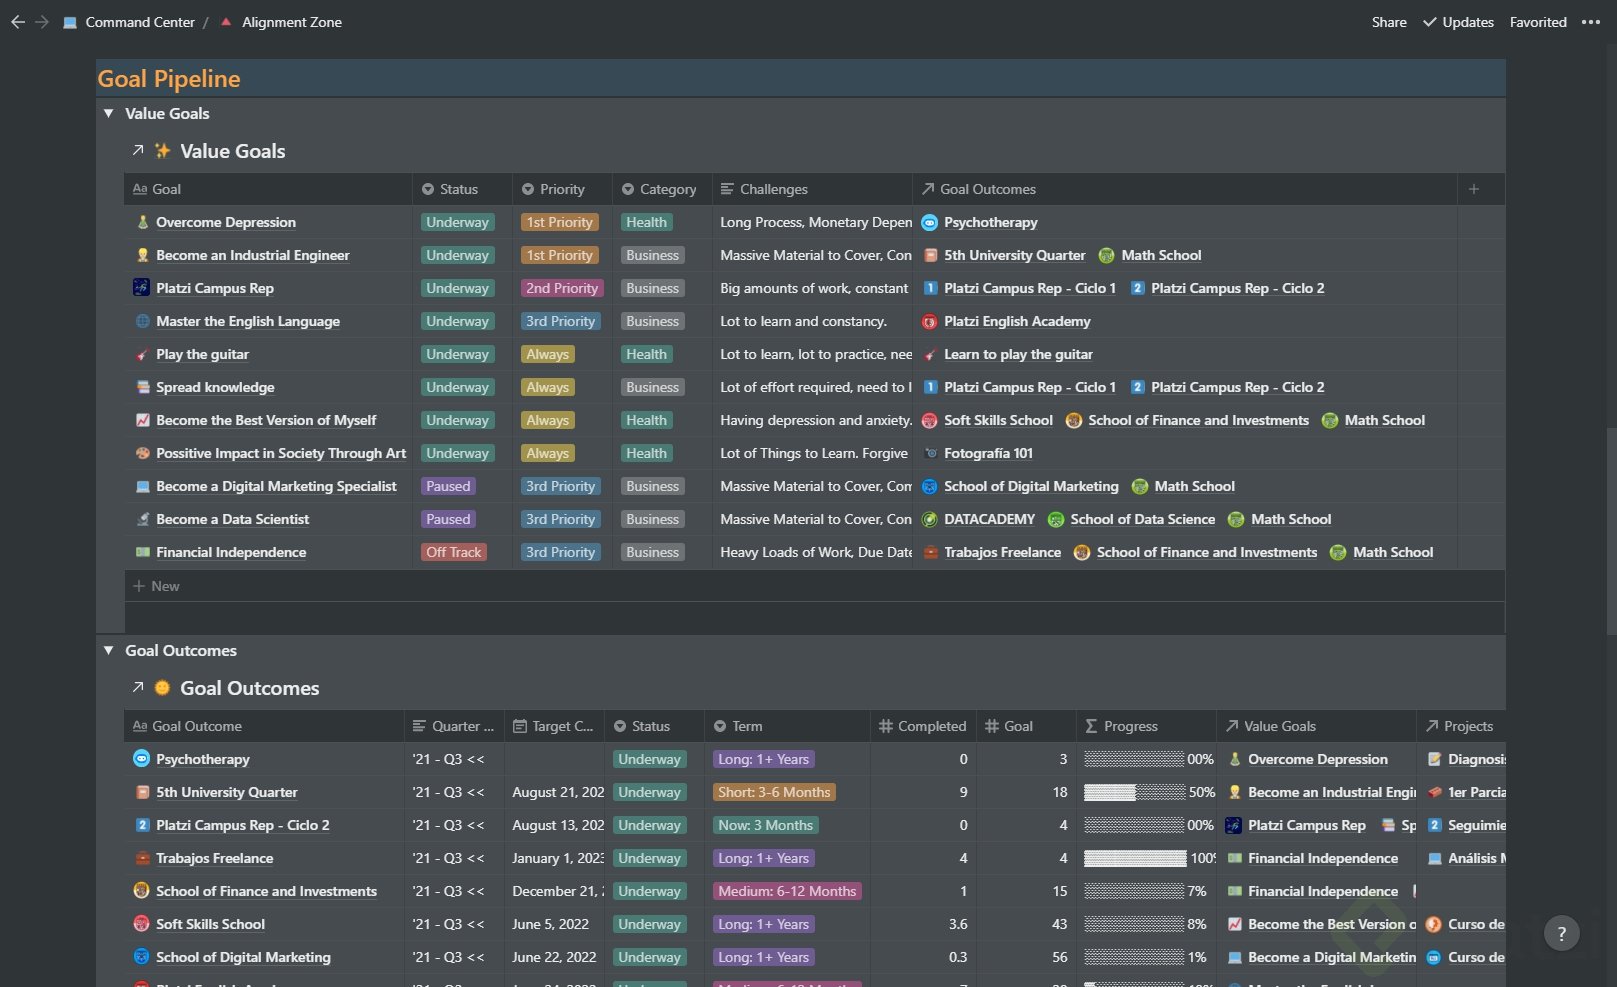This screenshot has height=987, width=1617.
Task: Go forward using the forward arrow
Action: 42,22
